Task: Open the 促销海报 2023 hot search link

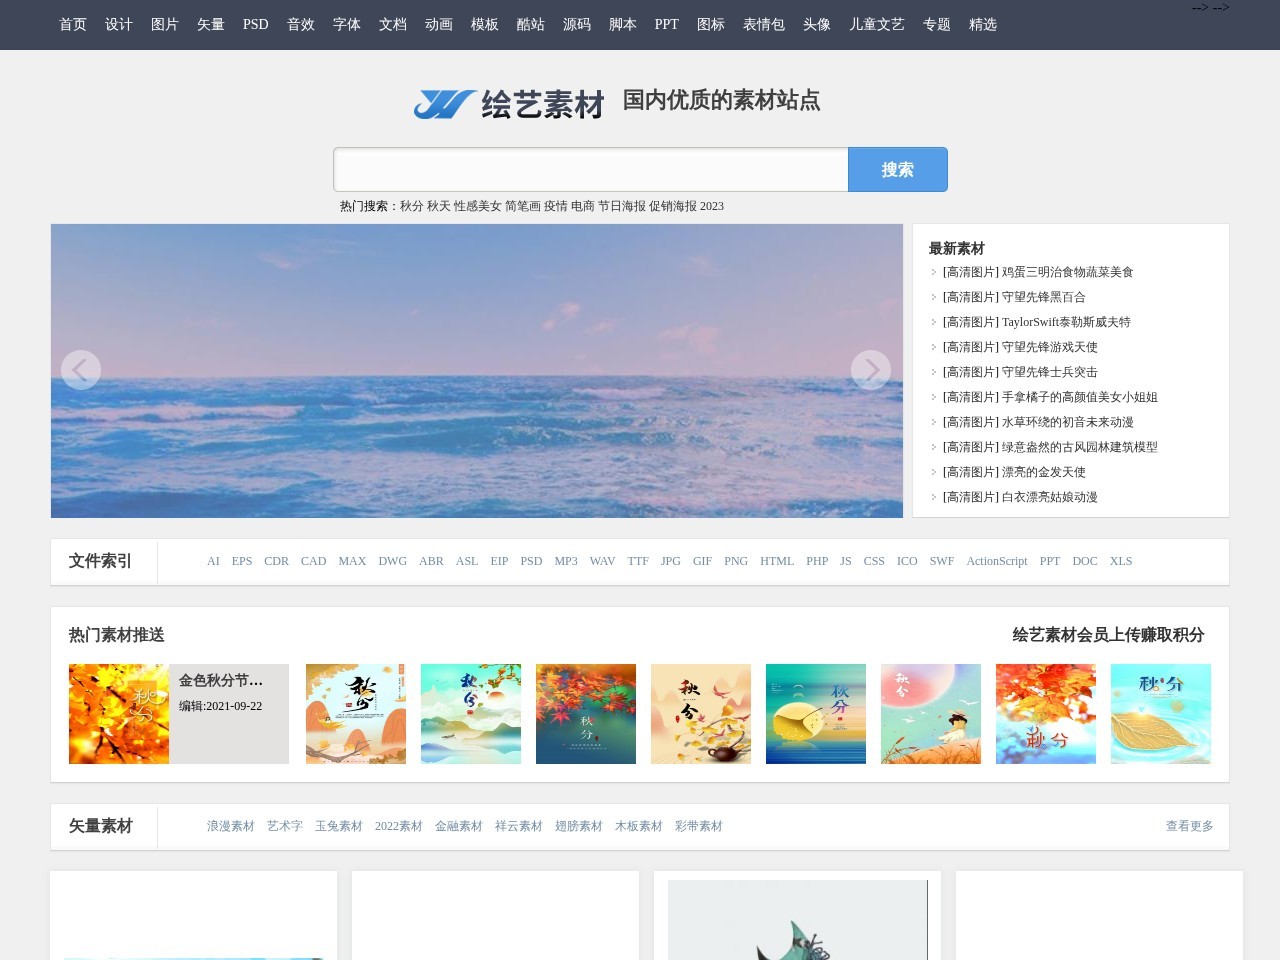Action: [x=688, y=206]
